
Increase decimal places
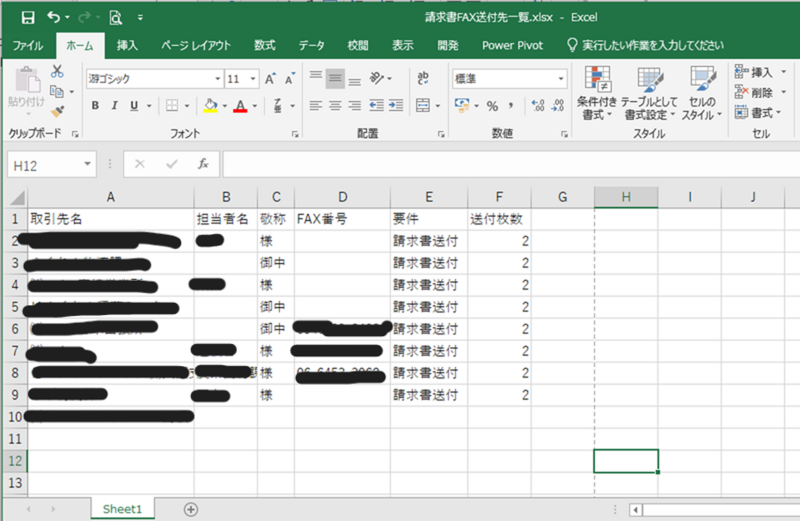click(538, 106)
